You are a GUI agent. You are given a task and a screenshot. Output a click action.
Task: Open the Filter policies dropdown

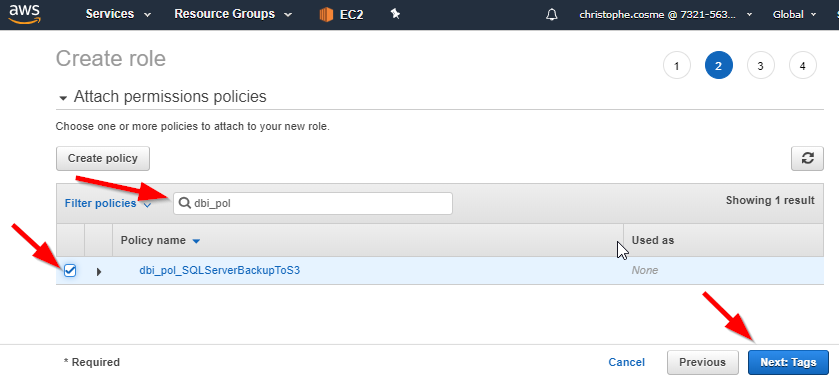pos(108,203)
